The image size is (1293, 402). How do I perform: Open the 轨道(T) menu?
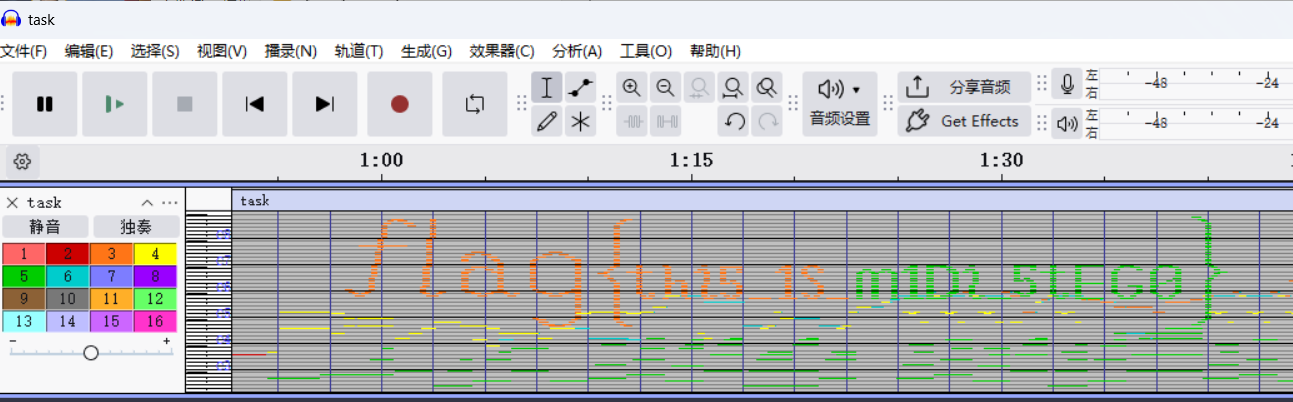[359, 51]
